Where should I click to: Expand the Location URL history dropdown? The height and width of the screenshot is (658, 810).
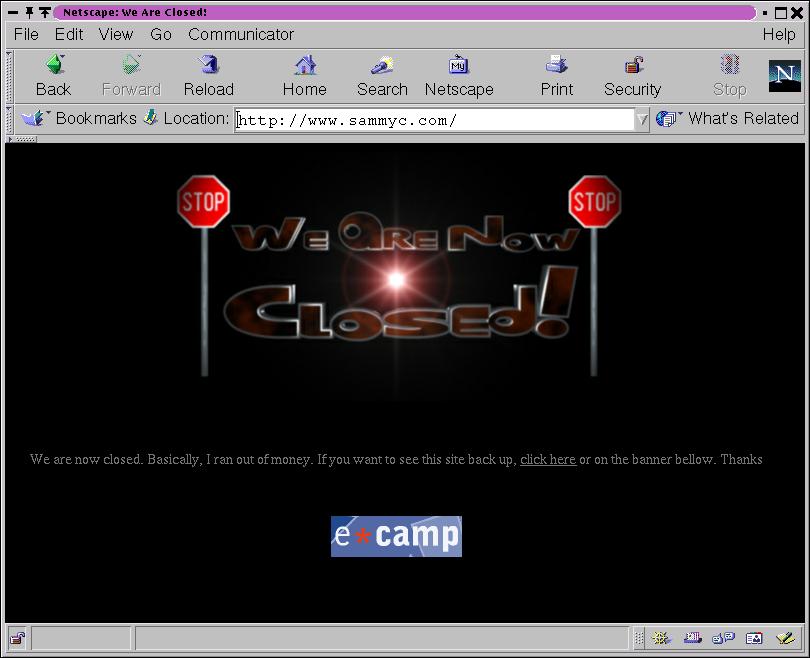tap(642, 120)
